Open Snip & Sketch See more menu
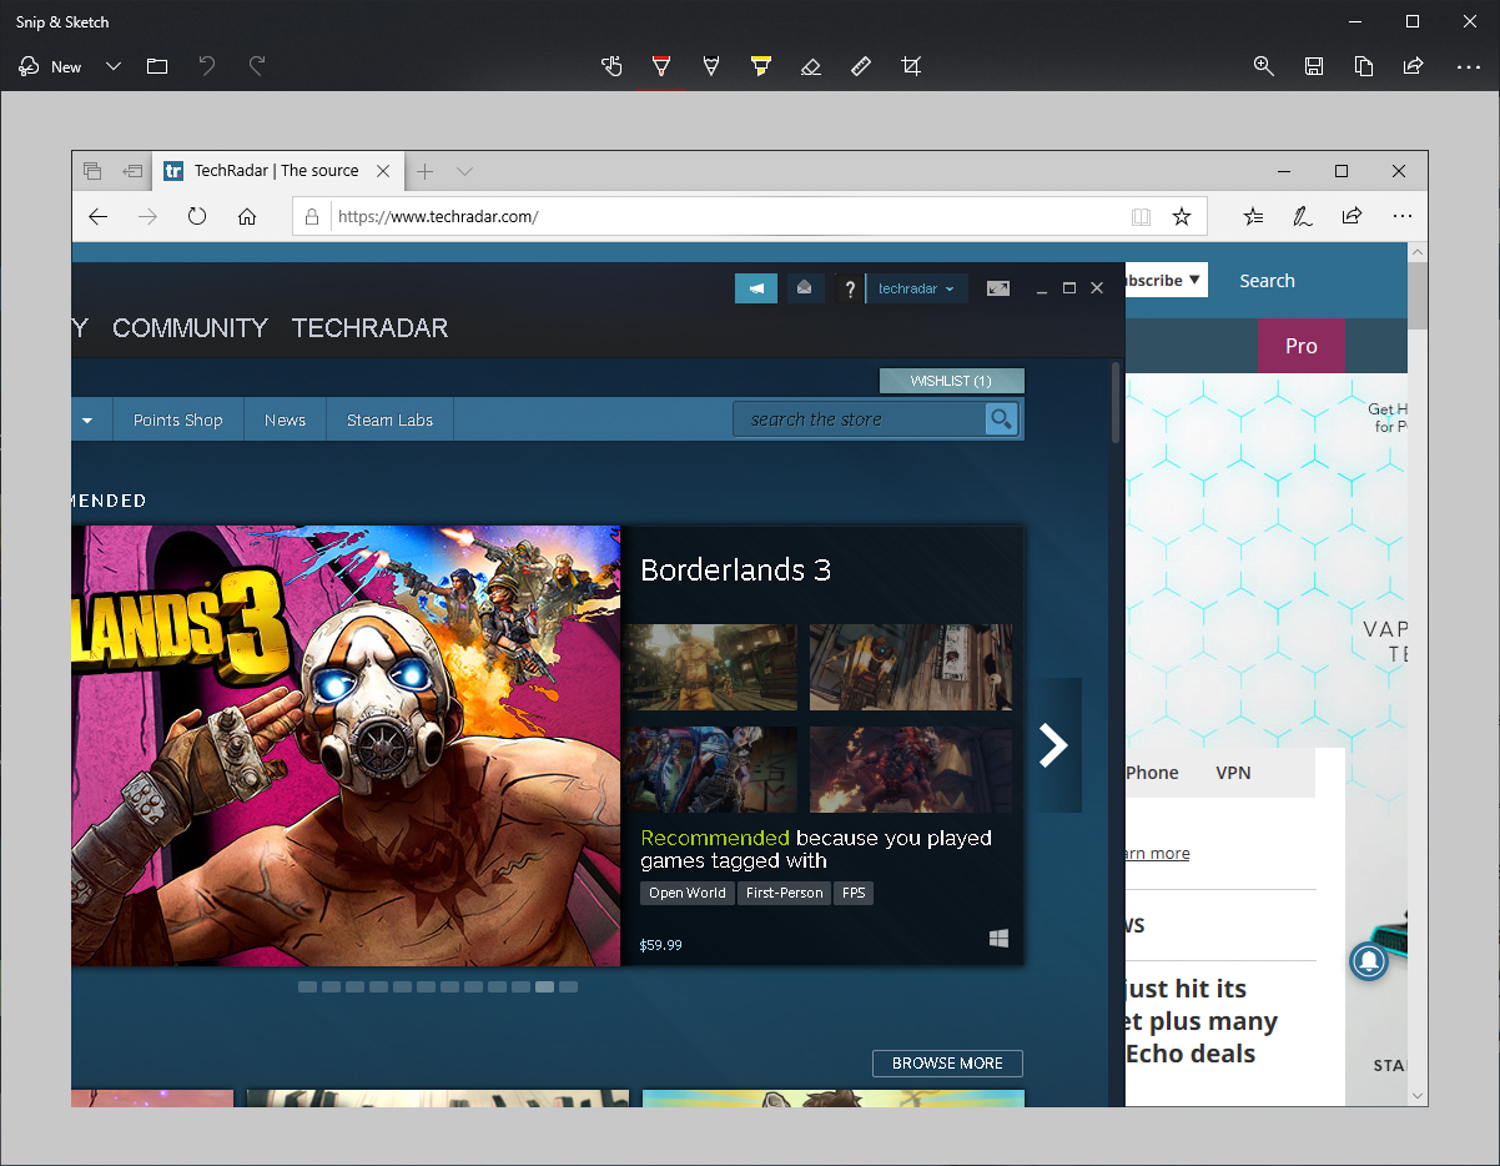Screen dimensions: 1500x1166 [x=1468, y=67]
